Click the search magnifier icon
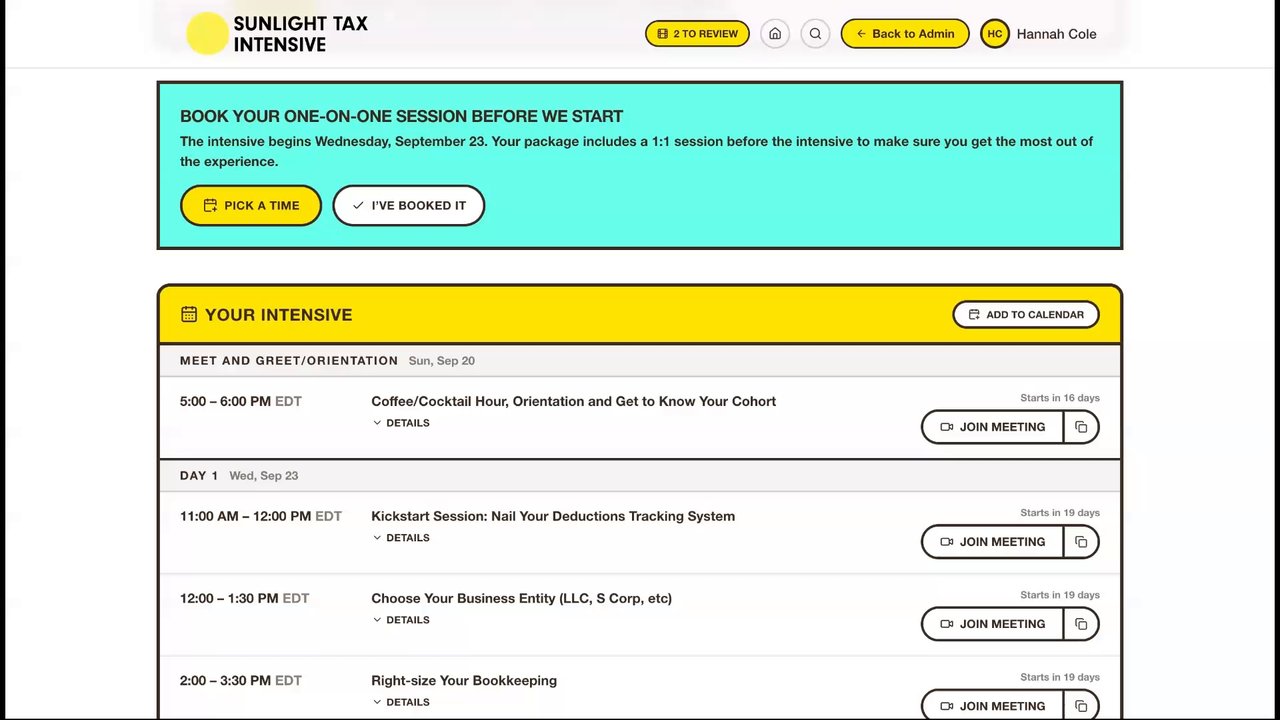 click(x=815, y=34)
